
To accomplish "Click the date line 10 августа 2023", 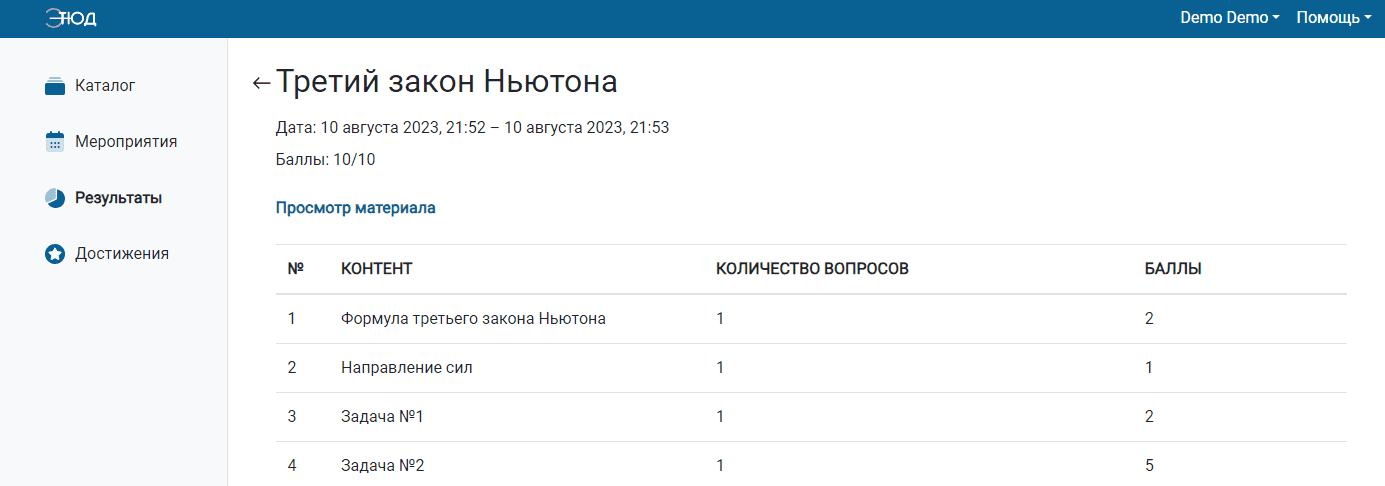I will (472, 128).
